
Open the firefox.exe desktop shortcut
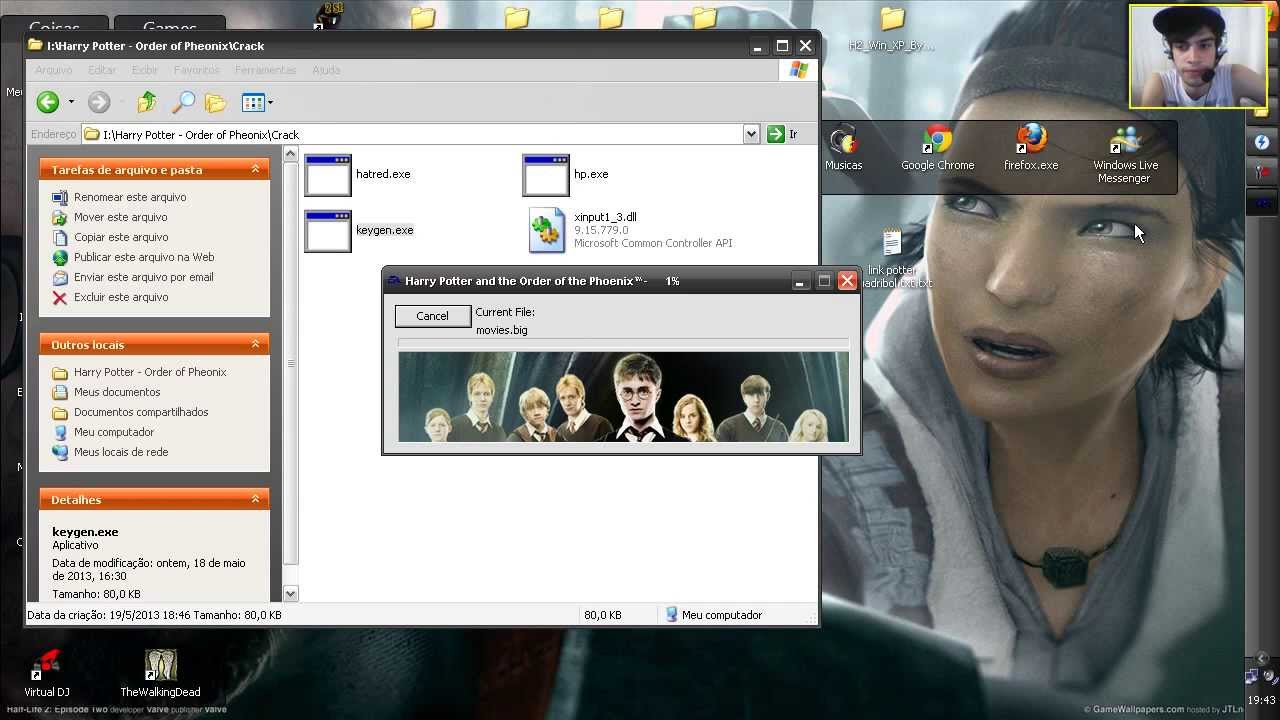[x=1031, y=148]
